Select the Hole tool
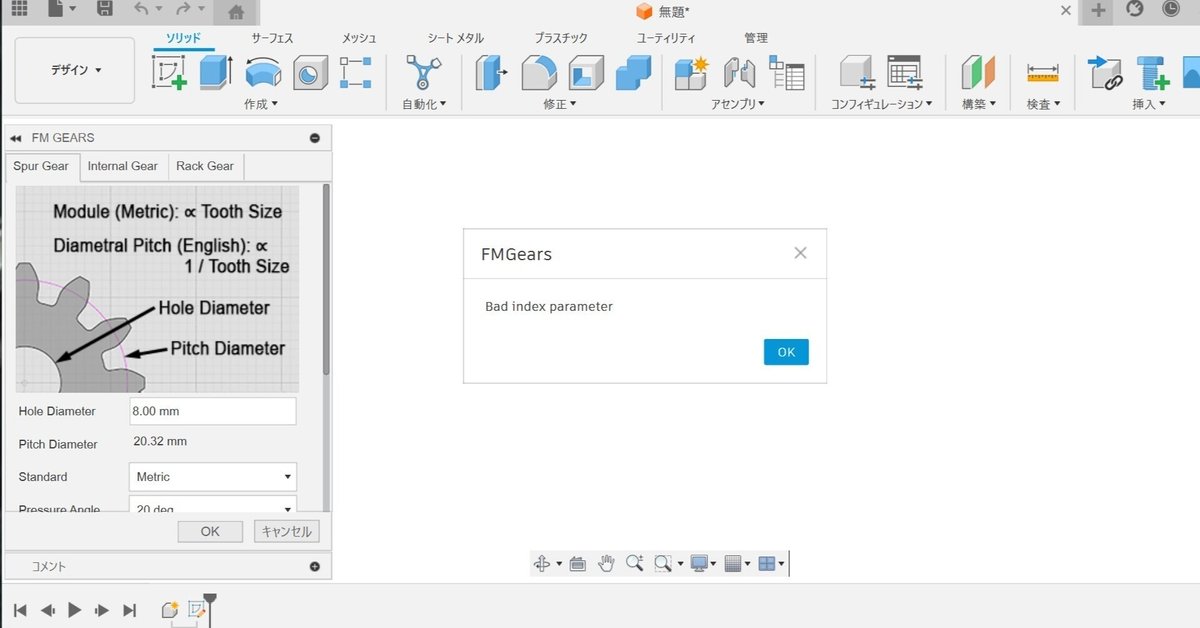This screenshot has width=1200, height=628. coord(310,73)
